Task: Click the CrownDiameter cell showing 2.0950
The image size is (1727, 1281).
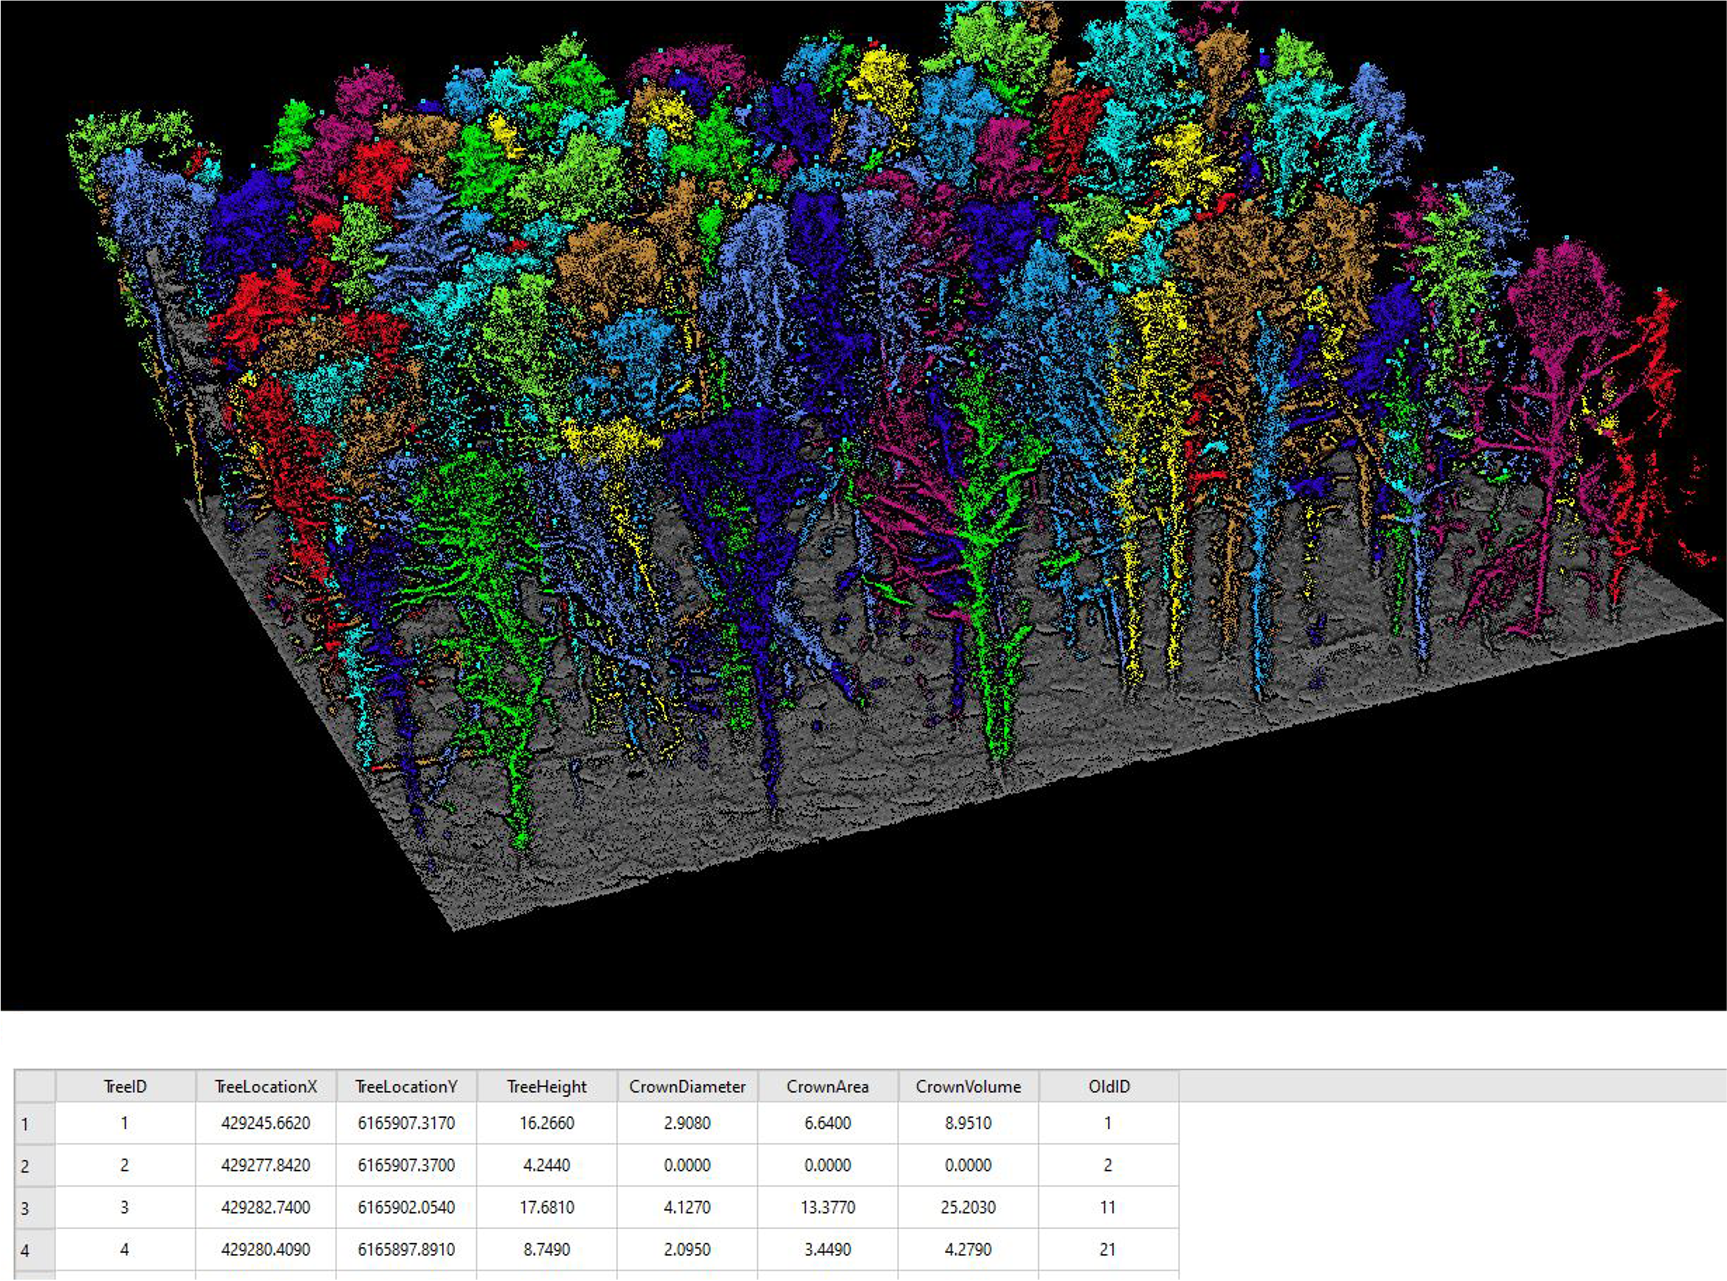Action: (x=687, y=1249)
